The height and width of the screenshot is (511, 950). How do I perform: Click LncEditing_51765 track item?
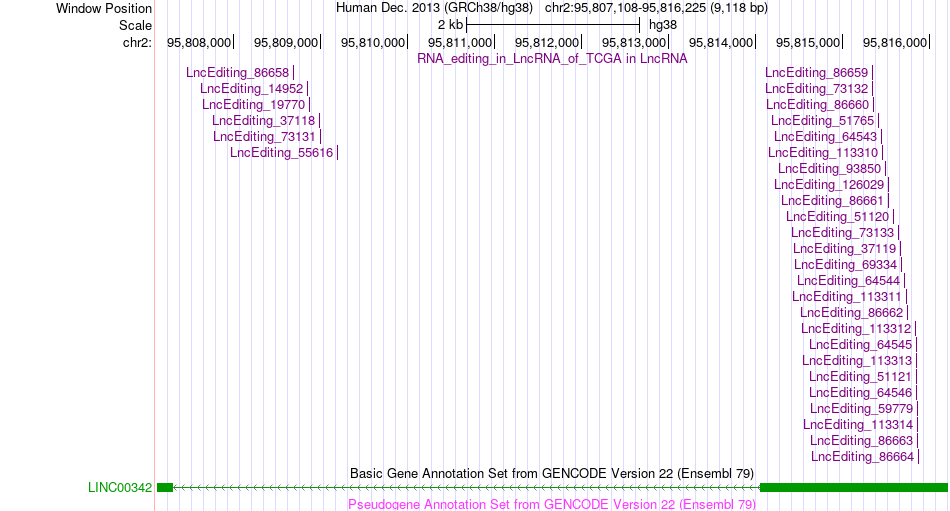823,121
